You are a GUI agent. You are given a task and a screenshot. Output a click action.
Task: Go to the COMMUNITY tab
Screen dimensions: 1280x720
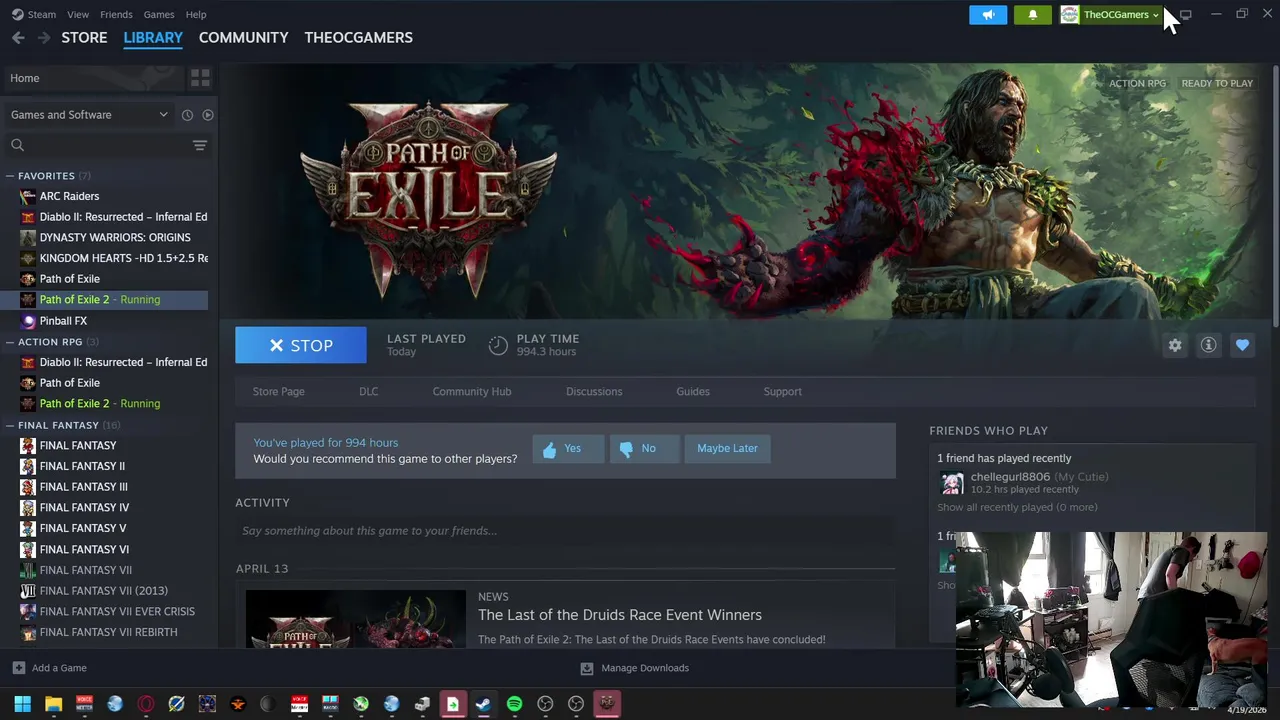(x=243, y=37)
